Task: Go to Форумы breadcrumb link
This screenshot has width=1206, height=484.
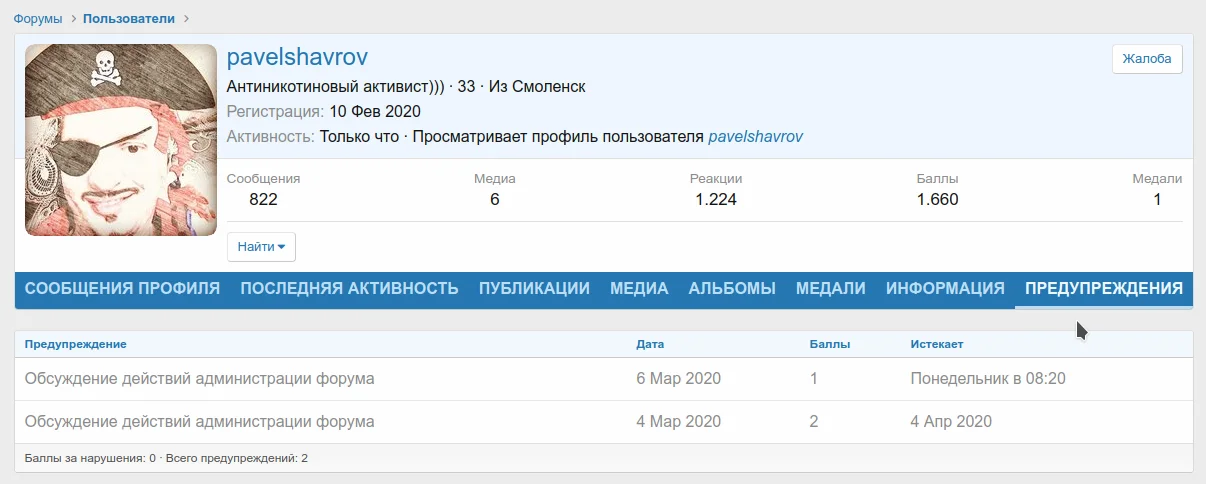Action: tap(37, 19)
